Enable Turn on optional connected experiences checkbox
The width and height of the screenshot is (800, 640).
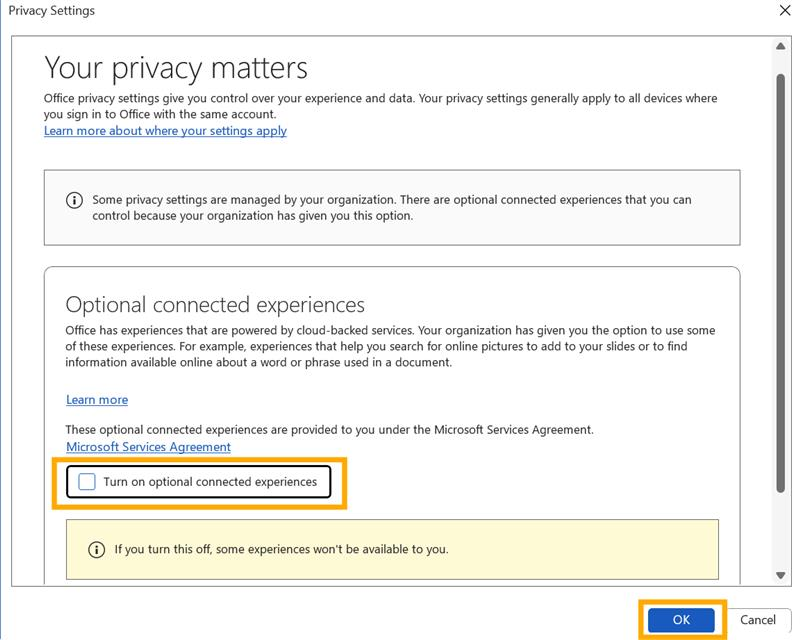[87, 481]
